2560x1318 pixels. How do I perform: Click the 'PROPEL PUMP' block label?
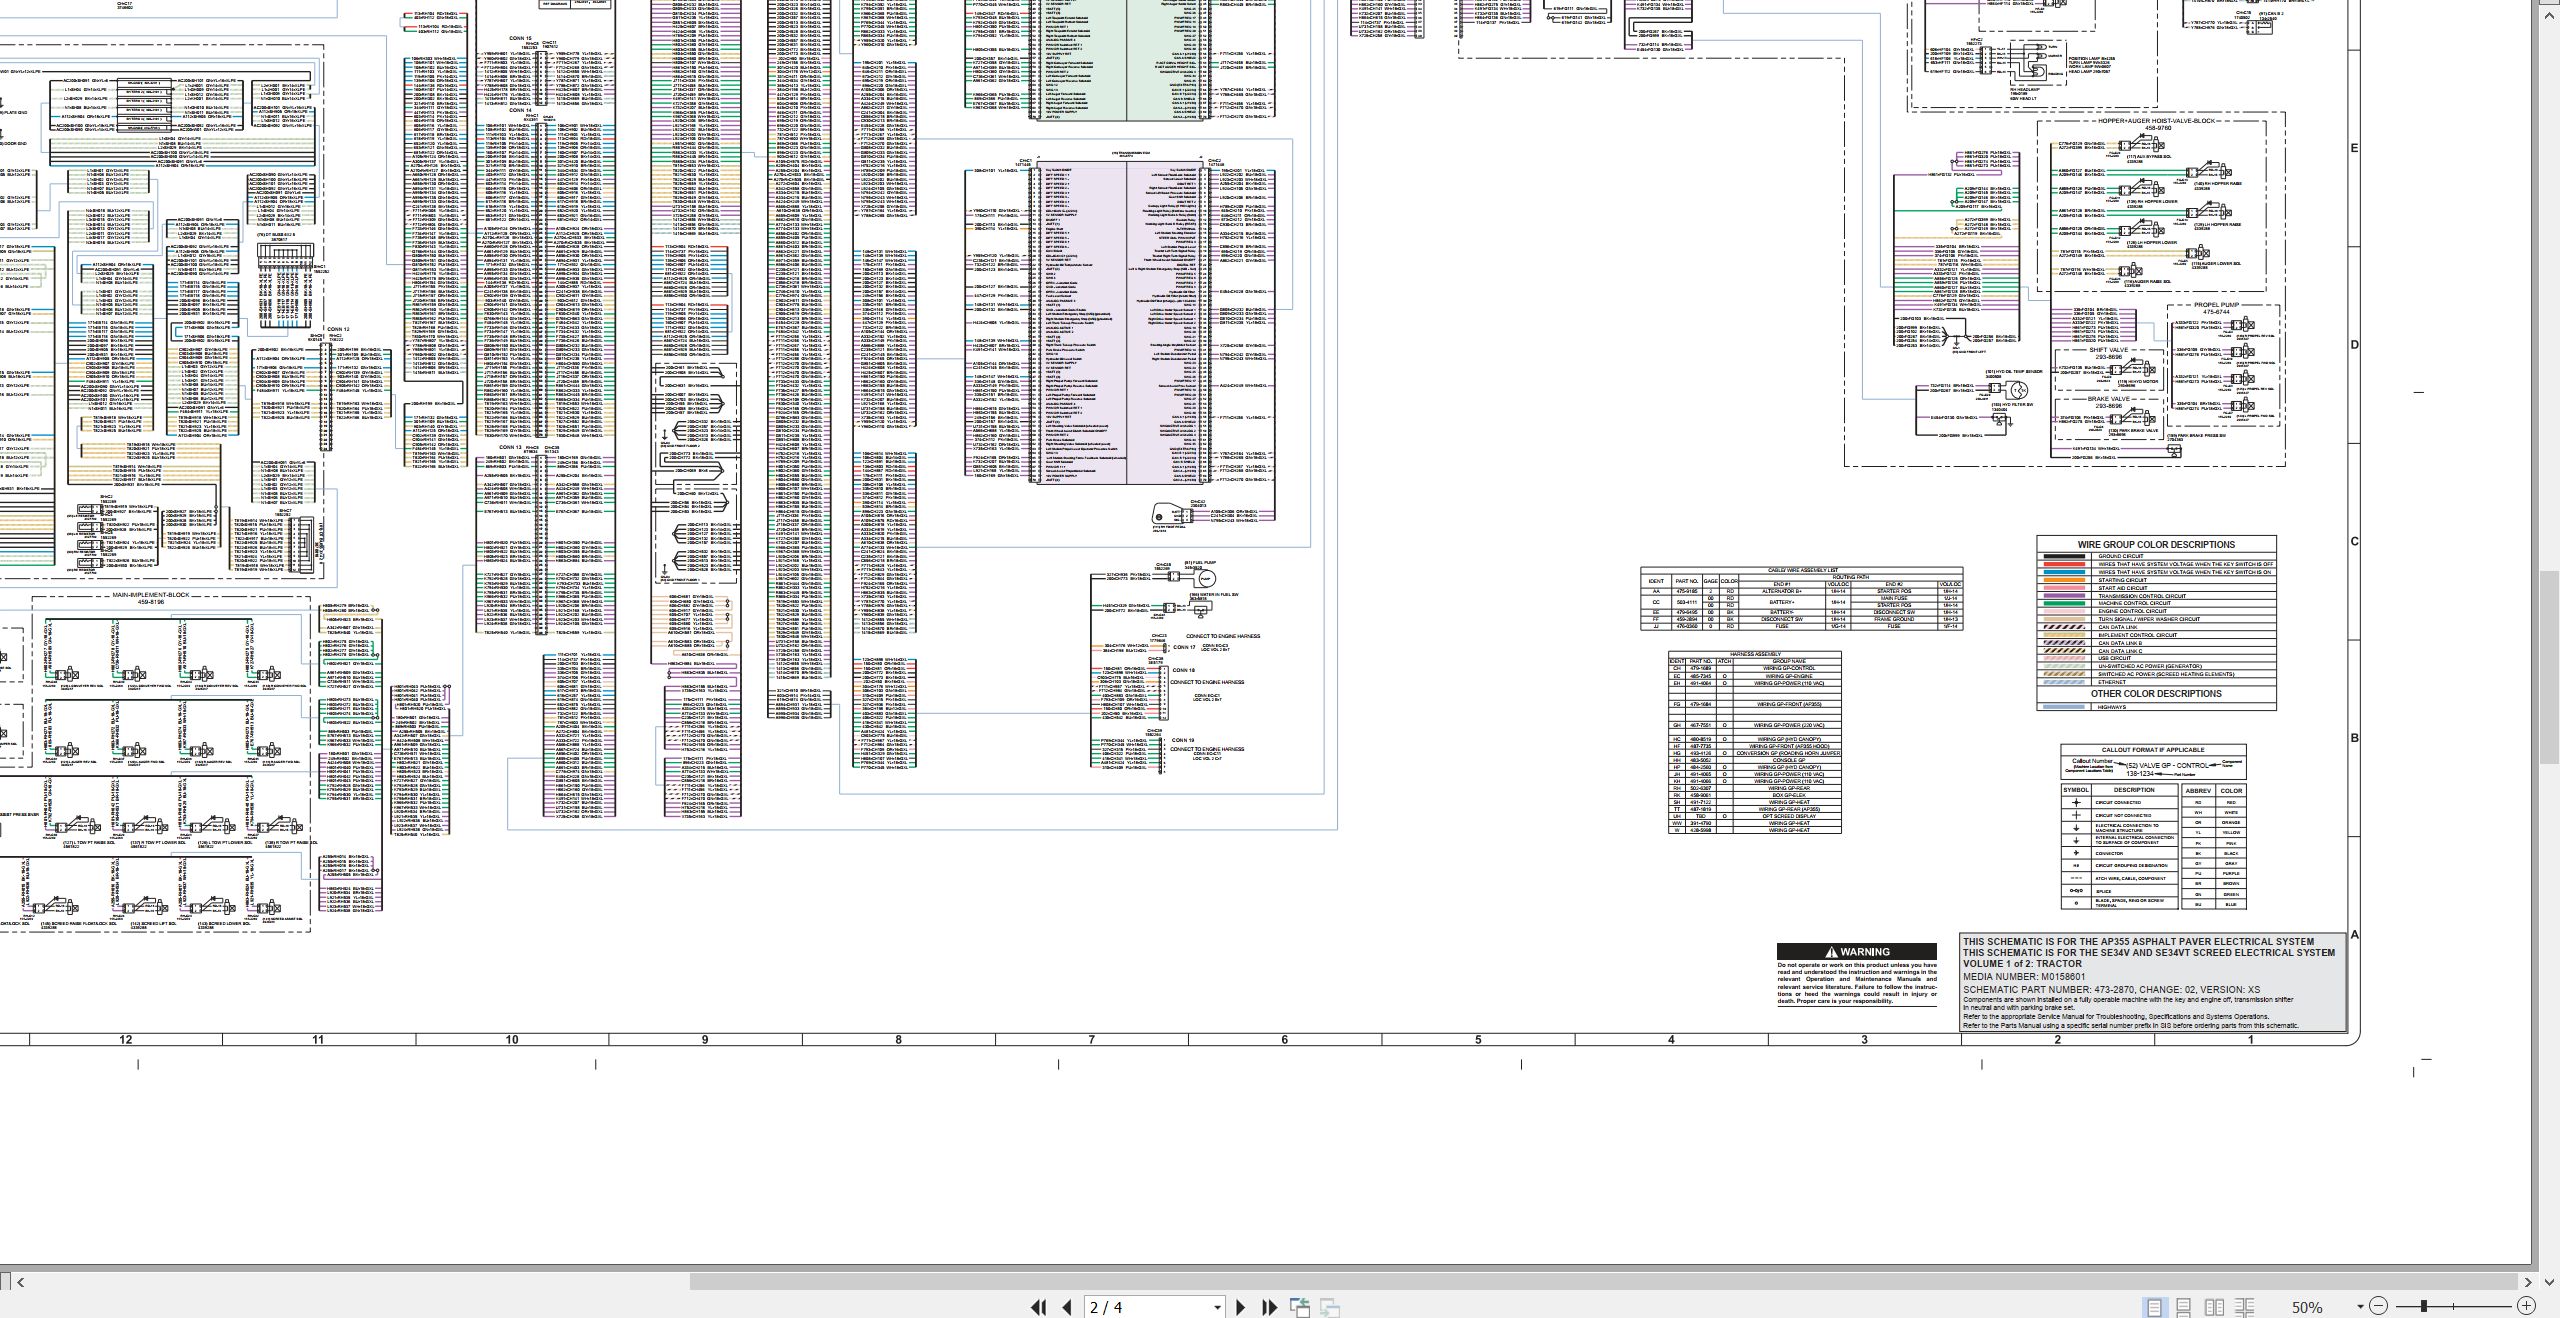2216,305
